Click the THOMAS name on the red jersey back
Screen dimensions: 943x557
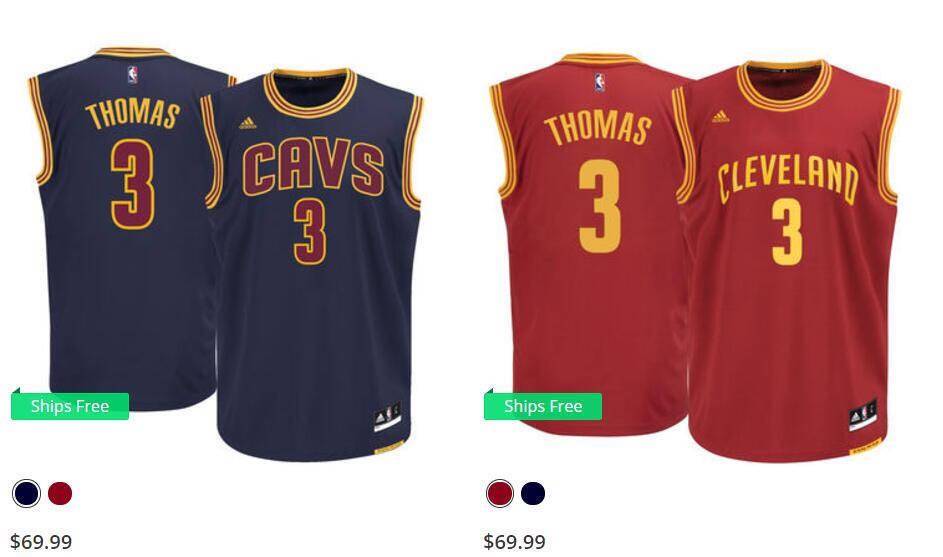(x=598, y=130)
